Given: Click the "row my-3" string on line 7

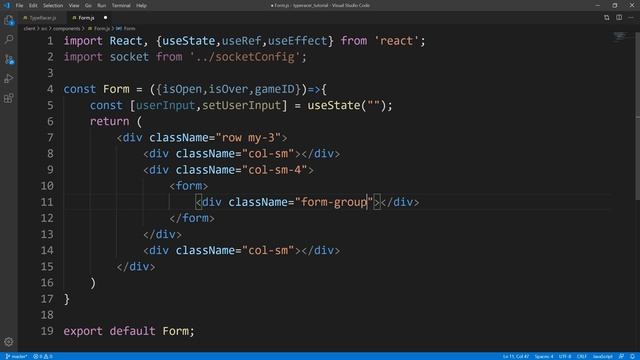Looking at the screenshot, I should [x=248, y=138].
